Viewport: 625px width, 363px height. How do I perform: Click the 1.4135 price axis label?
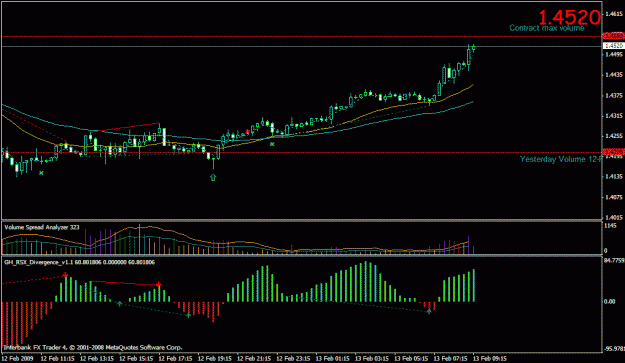[x=614, y=177]
